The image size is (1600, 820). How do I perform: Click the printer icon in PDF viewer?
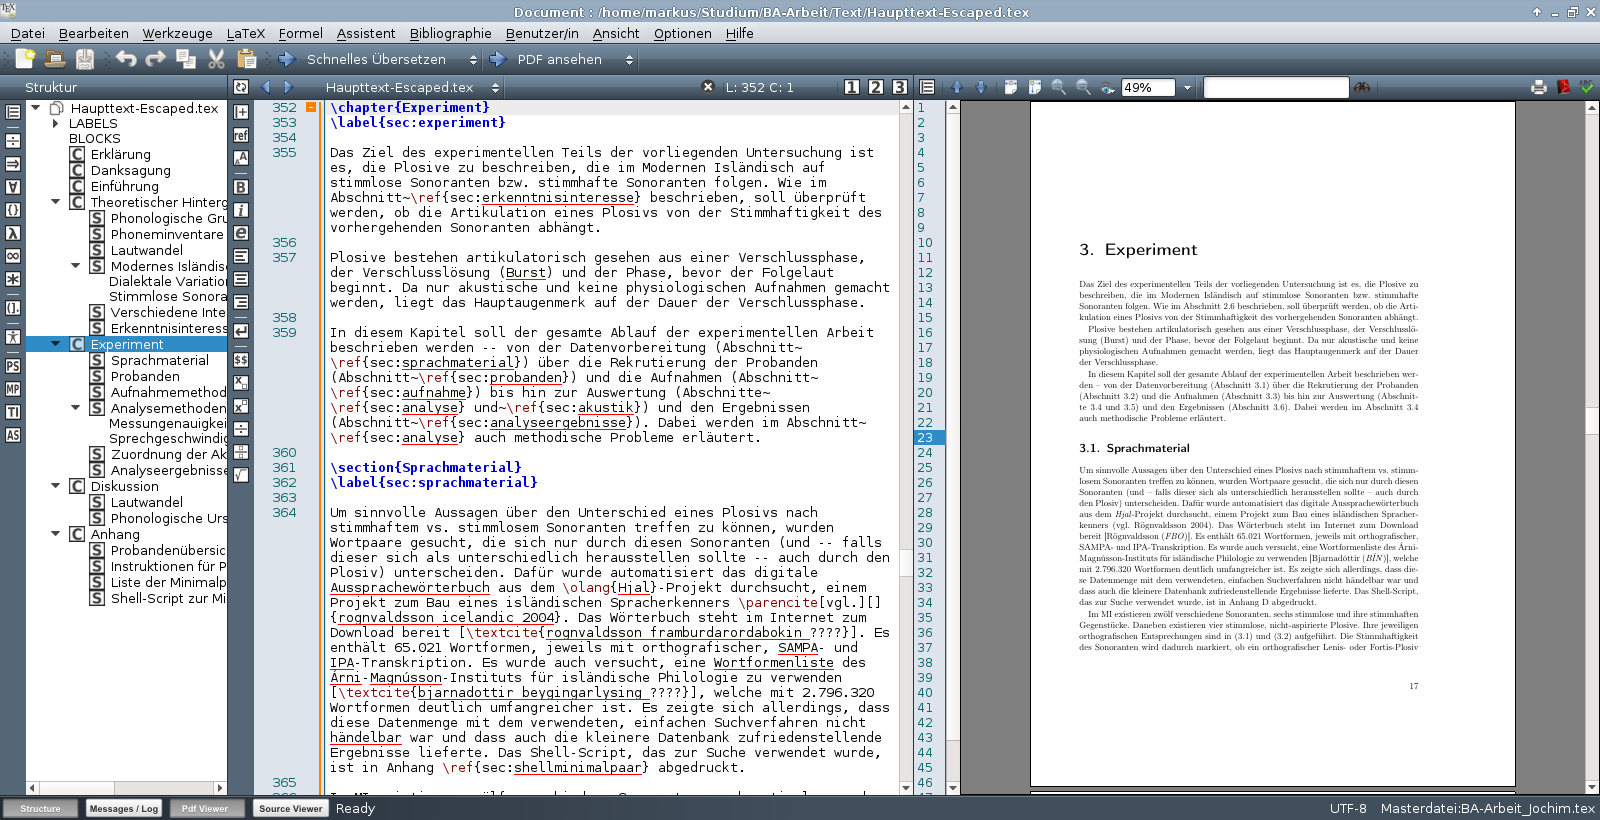pyautogui.click(x=1539, y=88)
